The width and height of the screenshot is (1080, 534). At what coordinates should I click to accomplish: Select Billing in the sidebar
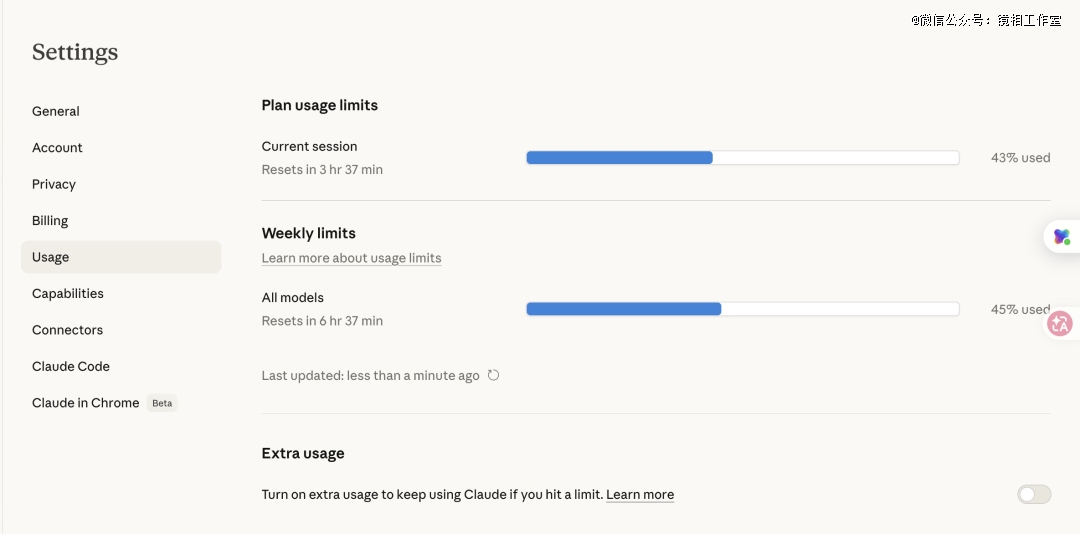[x=50, y=221]
